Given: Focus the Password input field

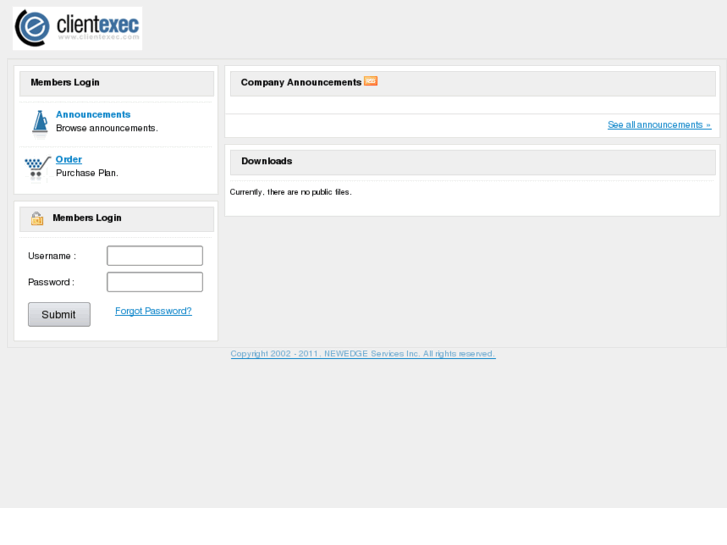Looking at the screenshot, I should coord(155,282).
